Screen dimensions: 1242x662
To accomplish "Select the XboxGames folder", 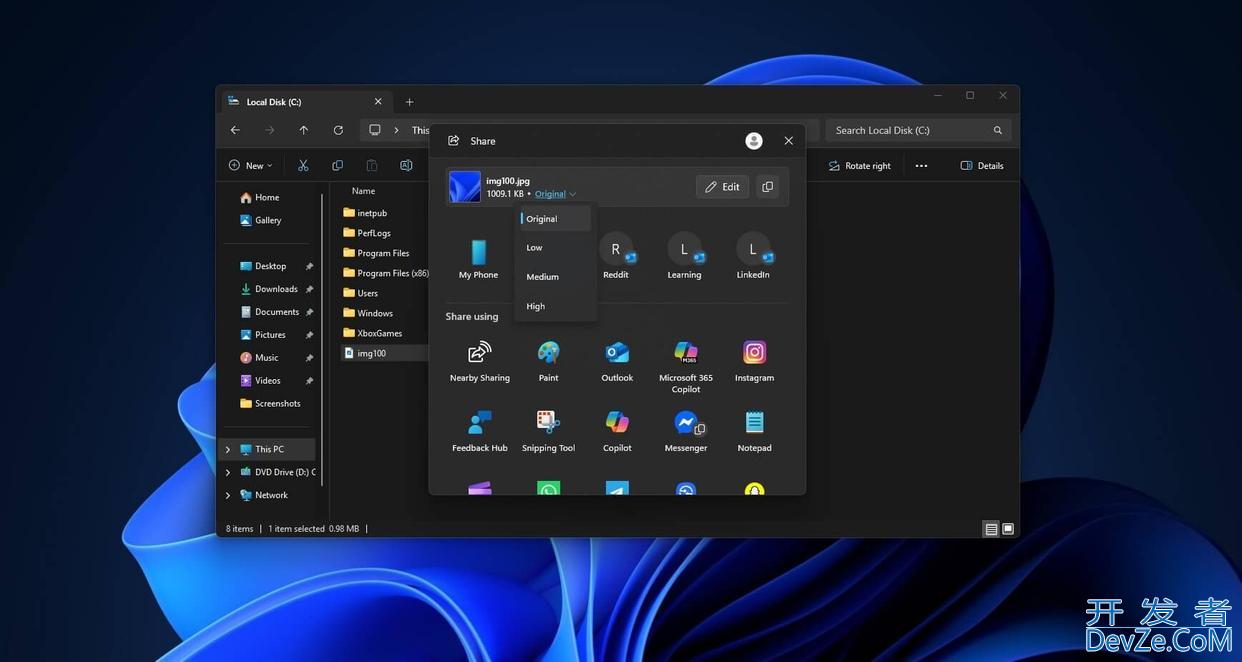I will [373, 334].
